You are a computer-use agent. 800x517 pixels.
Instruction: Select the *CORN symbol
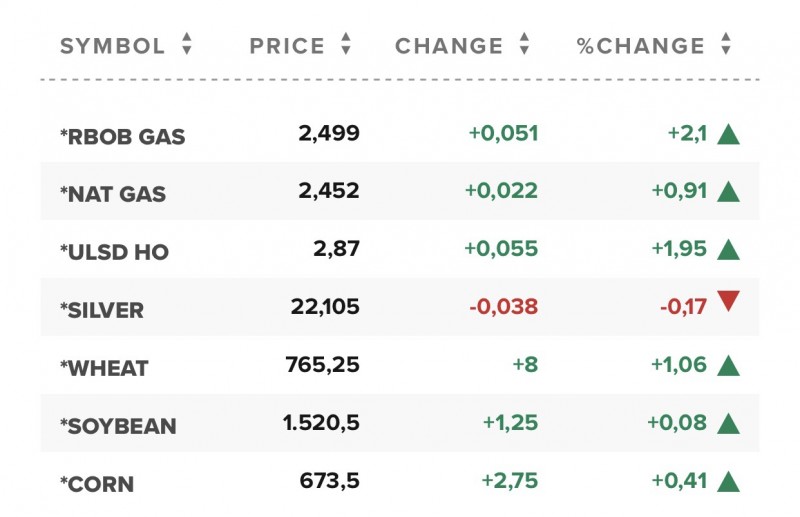tap(97, 484)
